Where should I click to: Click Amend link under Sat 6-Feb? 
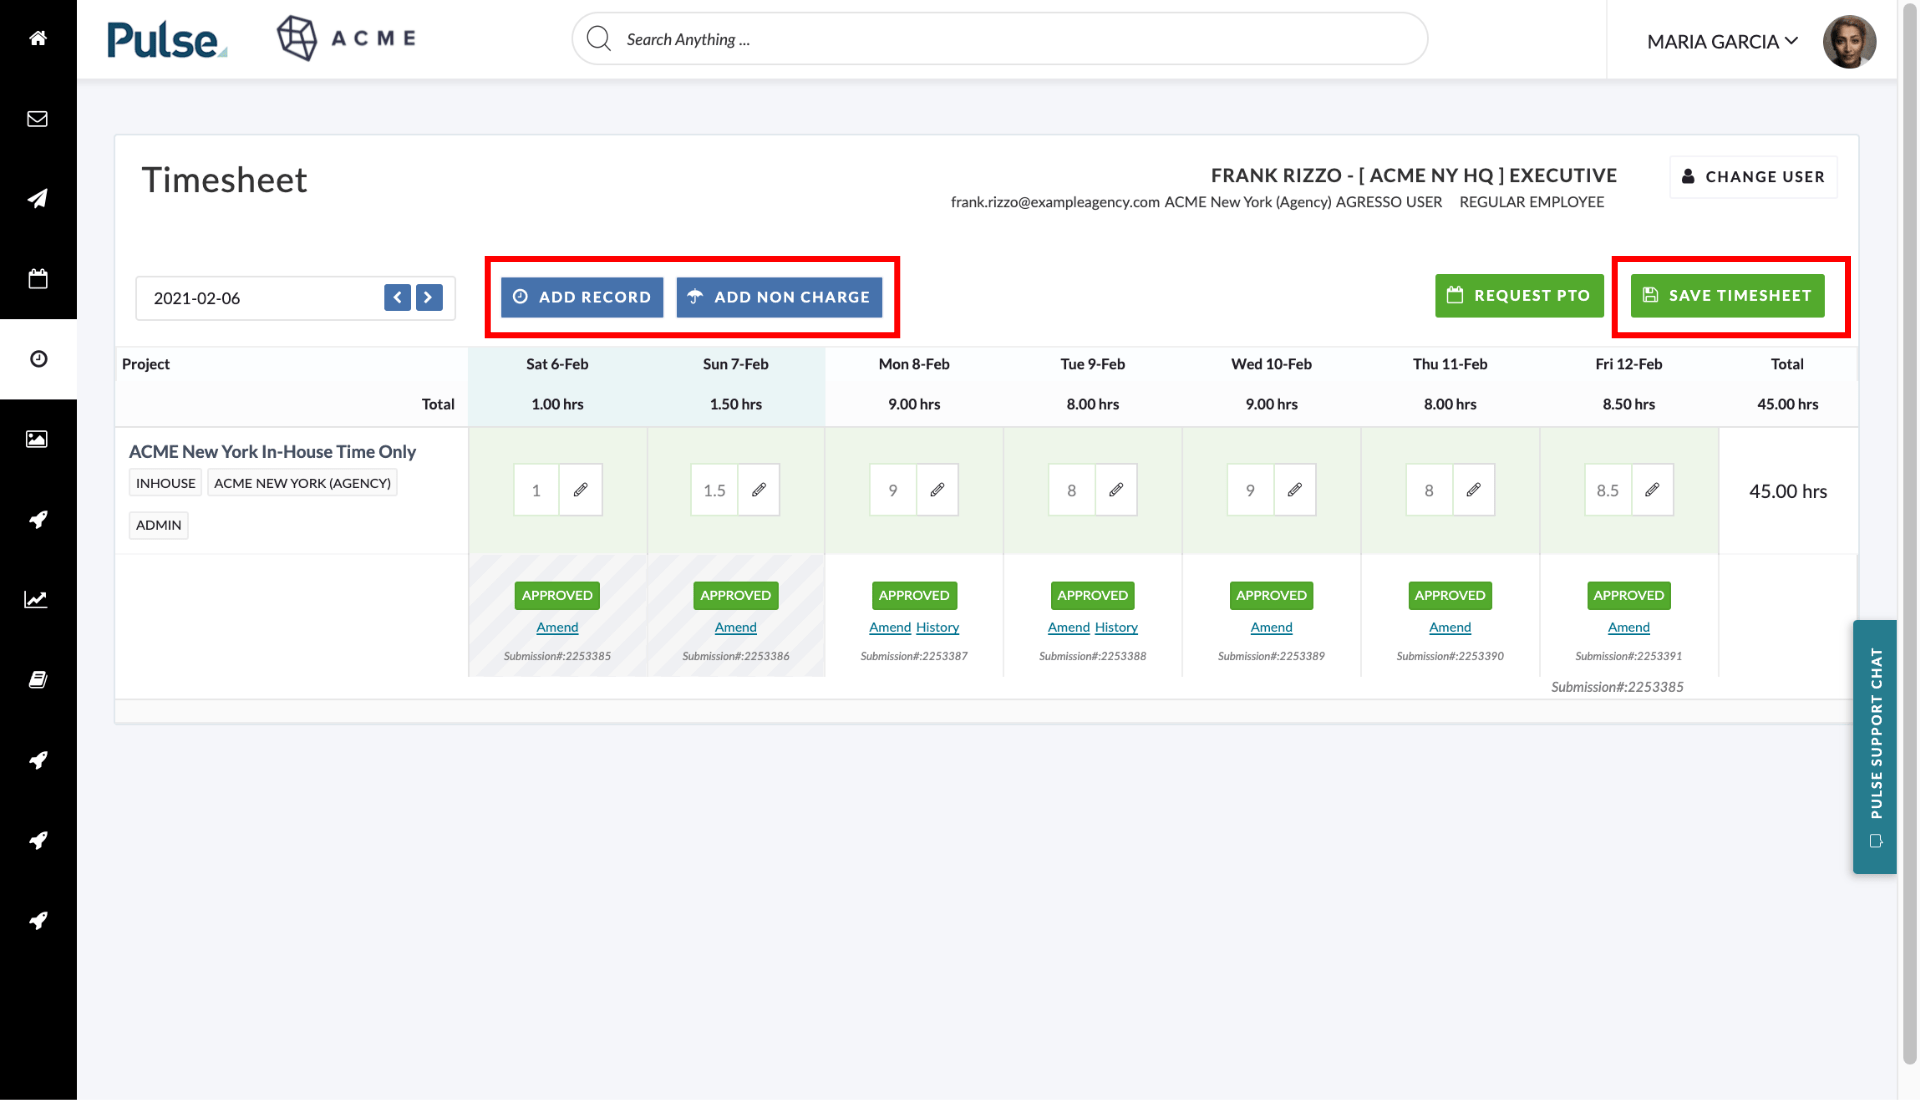pyautogui.click(x=557, y=627)
